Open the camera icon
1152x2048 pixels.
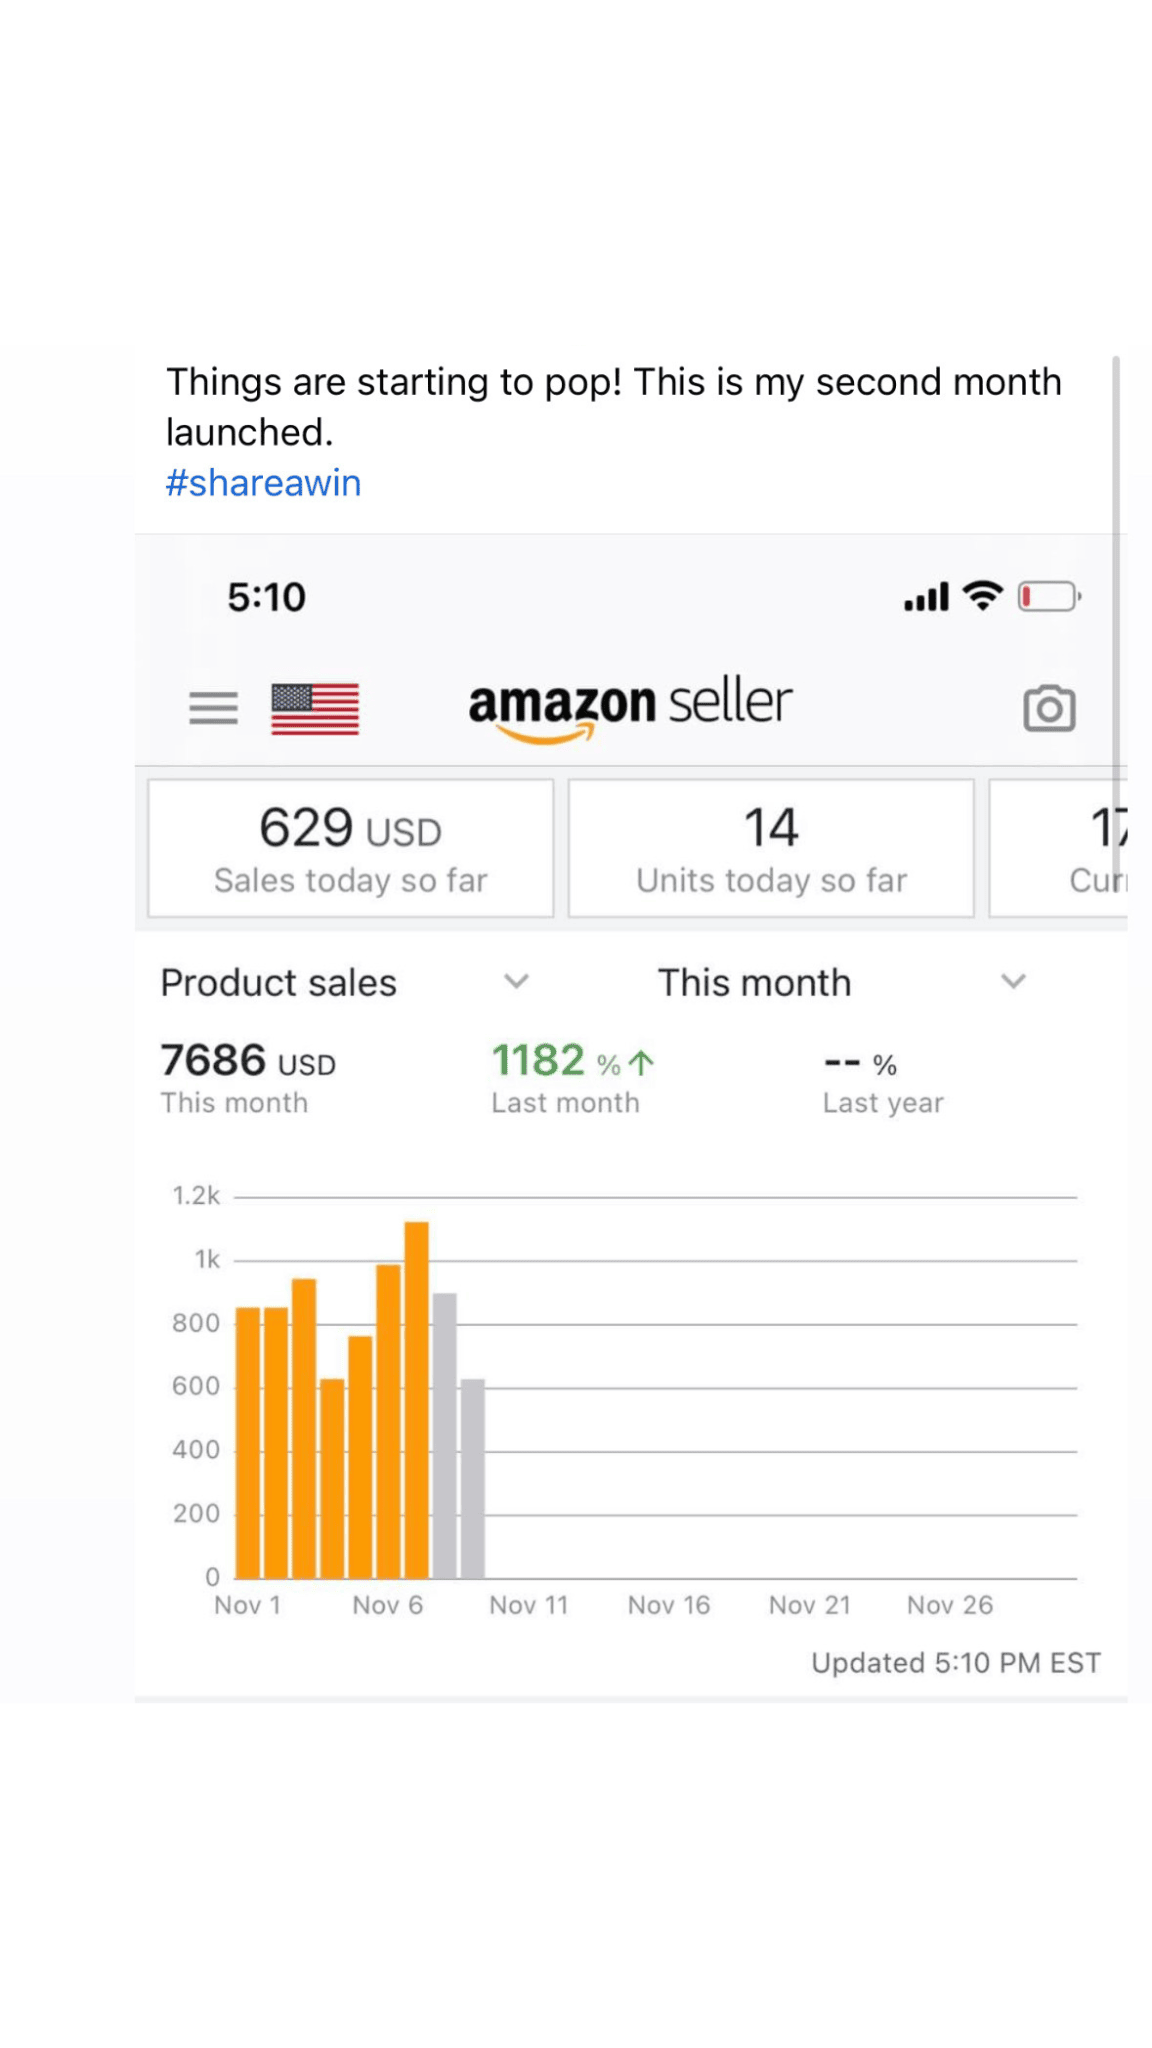pyautogui.click(x=1049, y=709)
